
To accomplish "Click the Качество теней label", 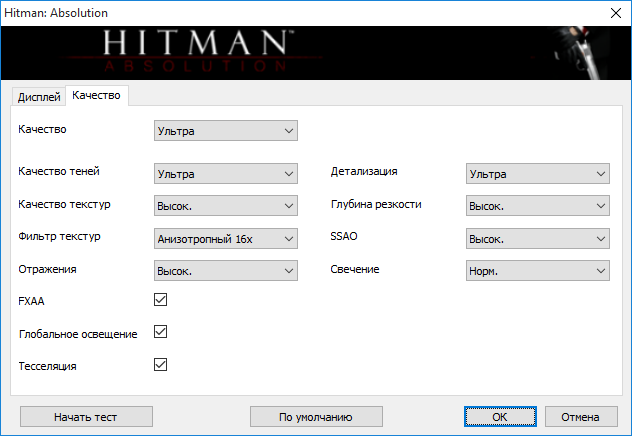I will pos(59,171).
